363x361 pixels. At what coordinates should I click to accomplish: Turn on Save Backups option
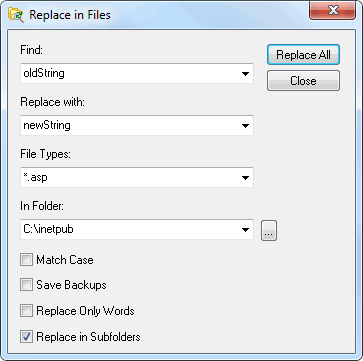point(26,285)
